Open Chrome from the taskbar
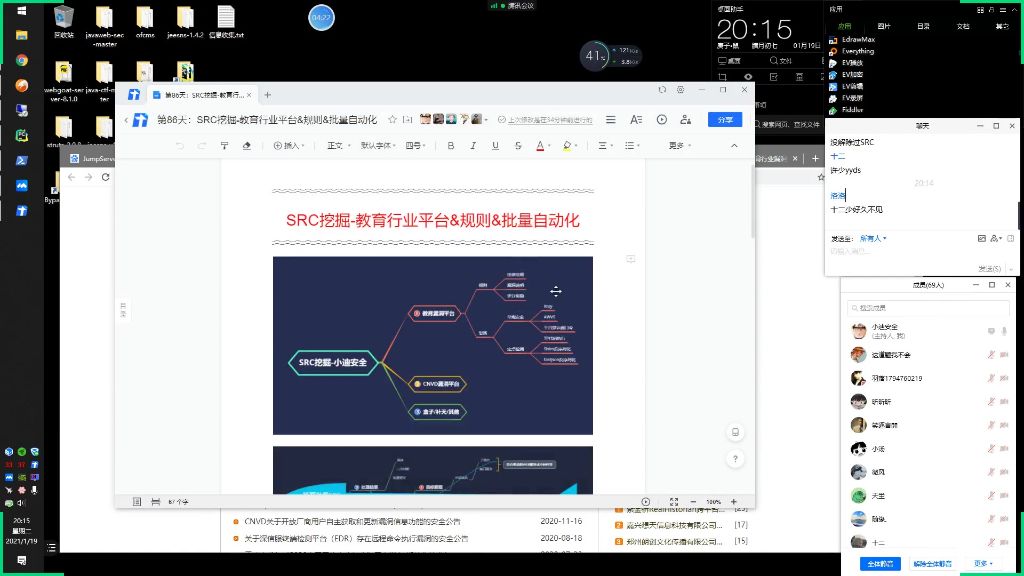Viewport: 1024px width, 576px height. tap(22, 60)
